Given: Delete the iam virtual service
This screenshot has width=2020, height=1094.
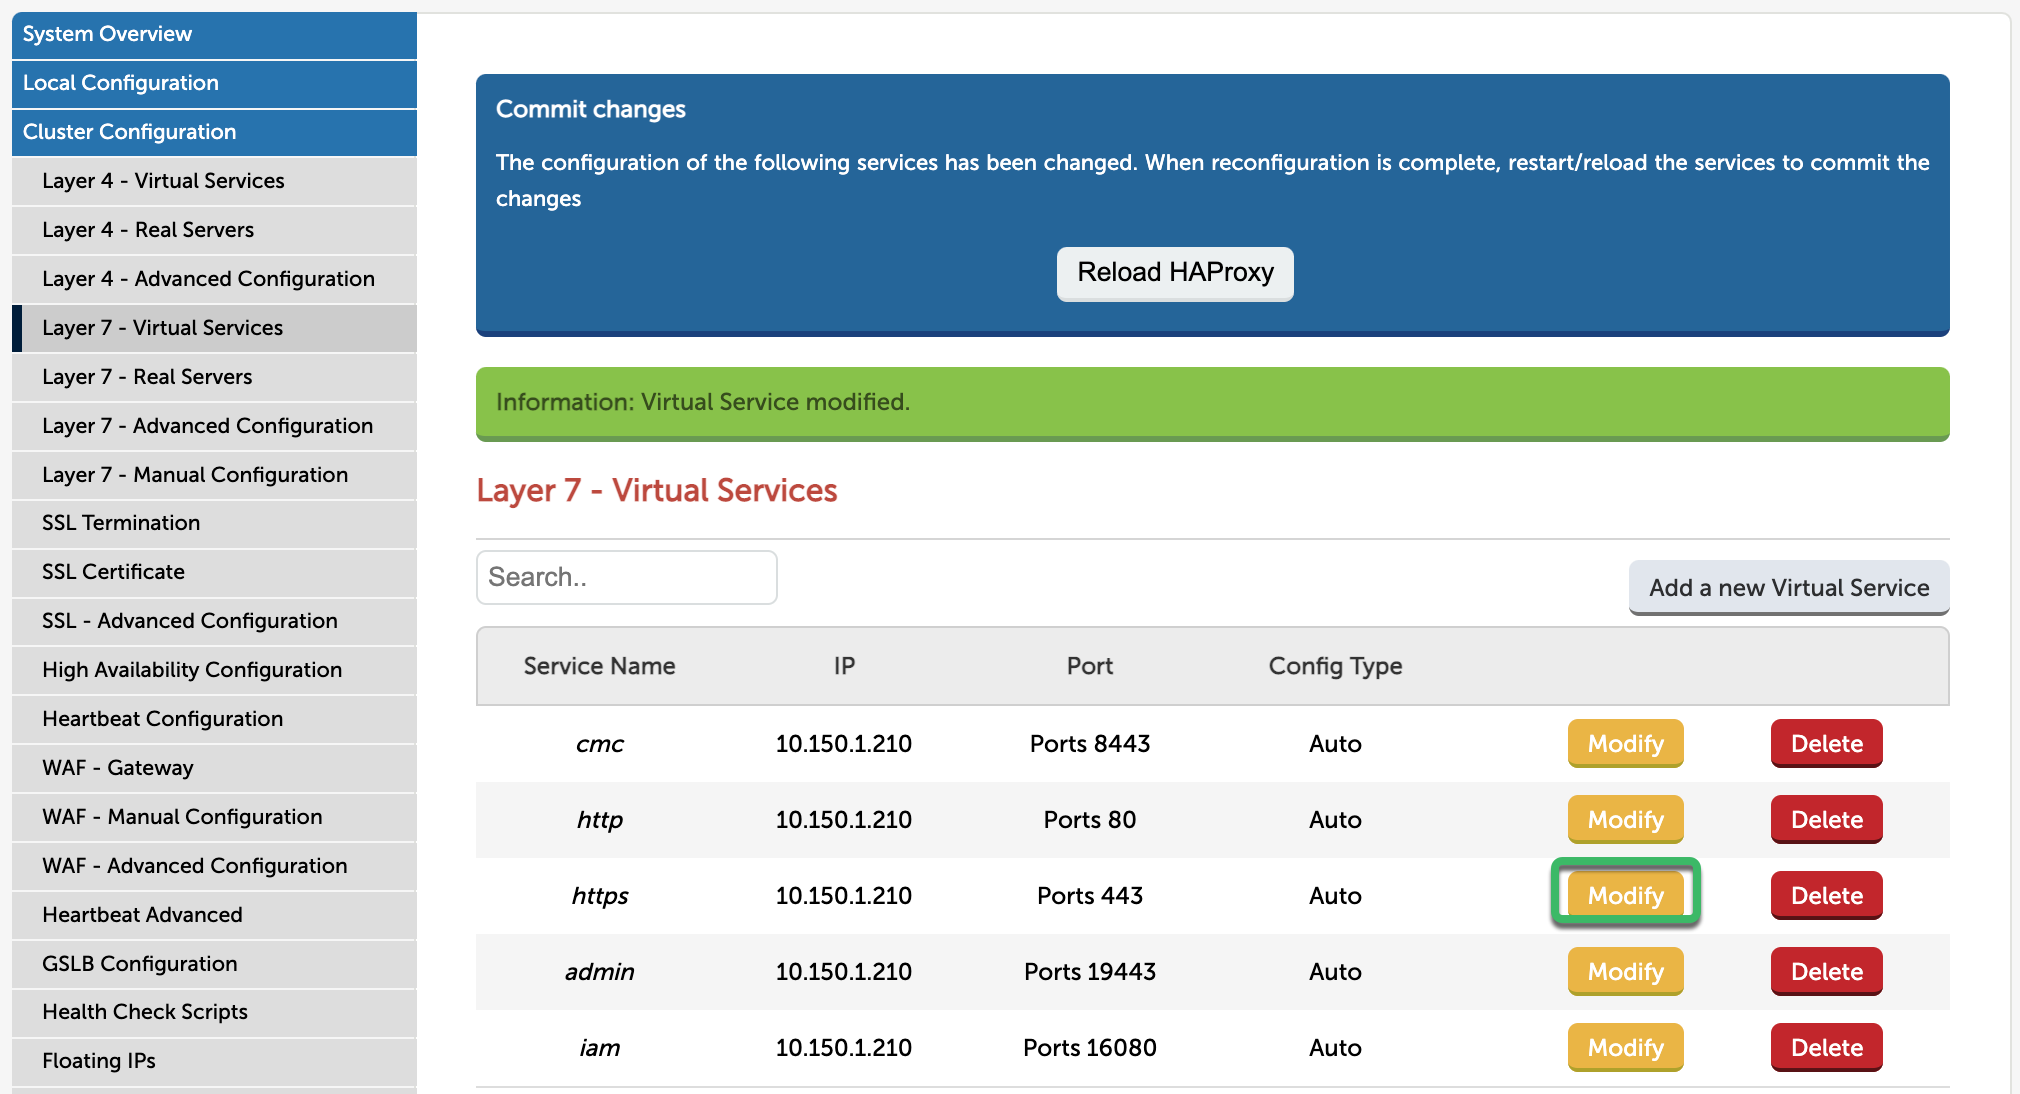Looking at the screenshot, I should coord(1826,1048).
